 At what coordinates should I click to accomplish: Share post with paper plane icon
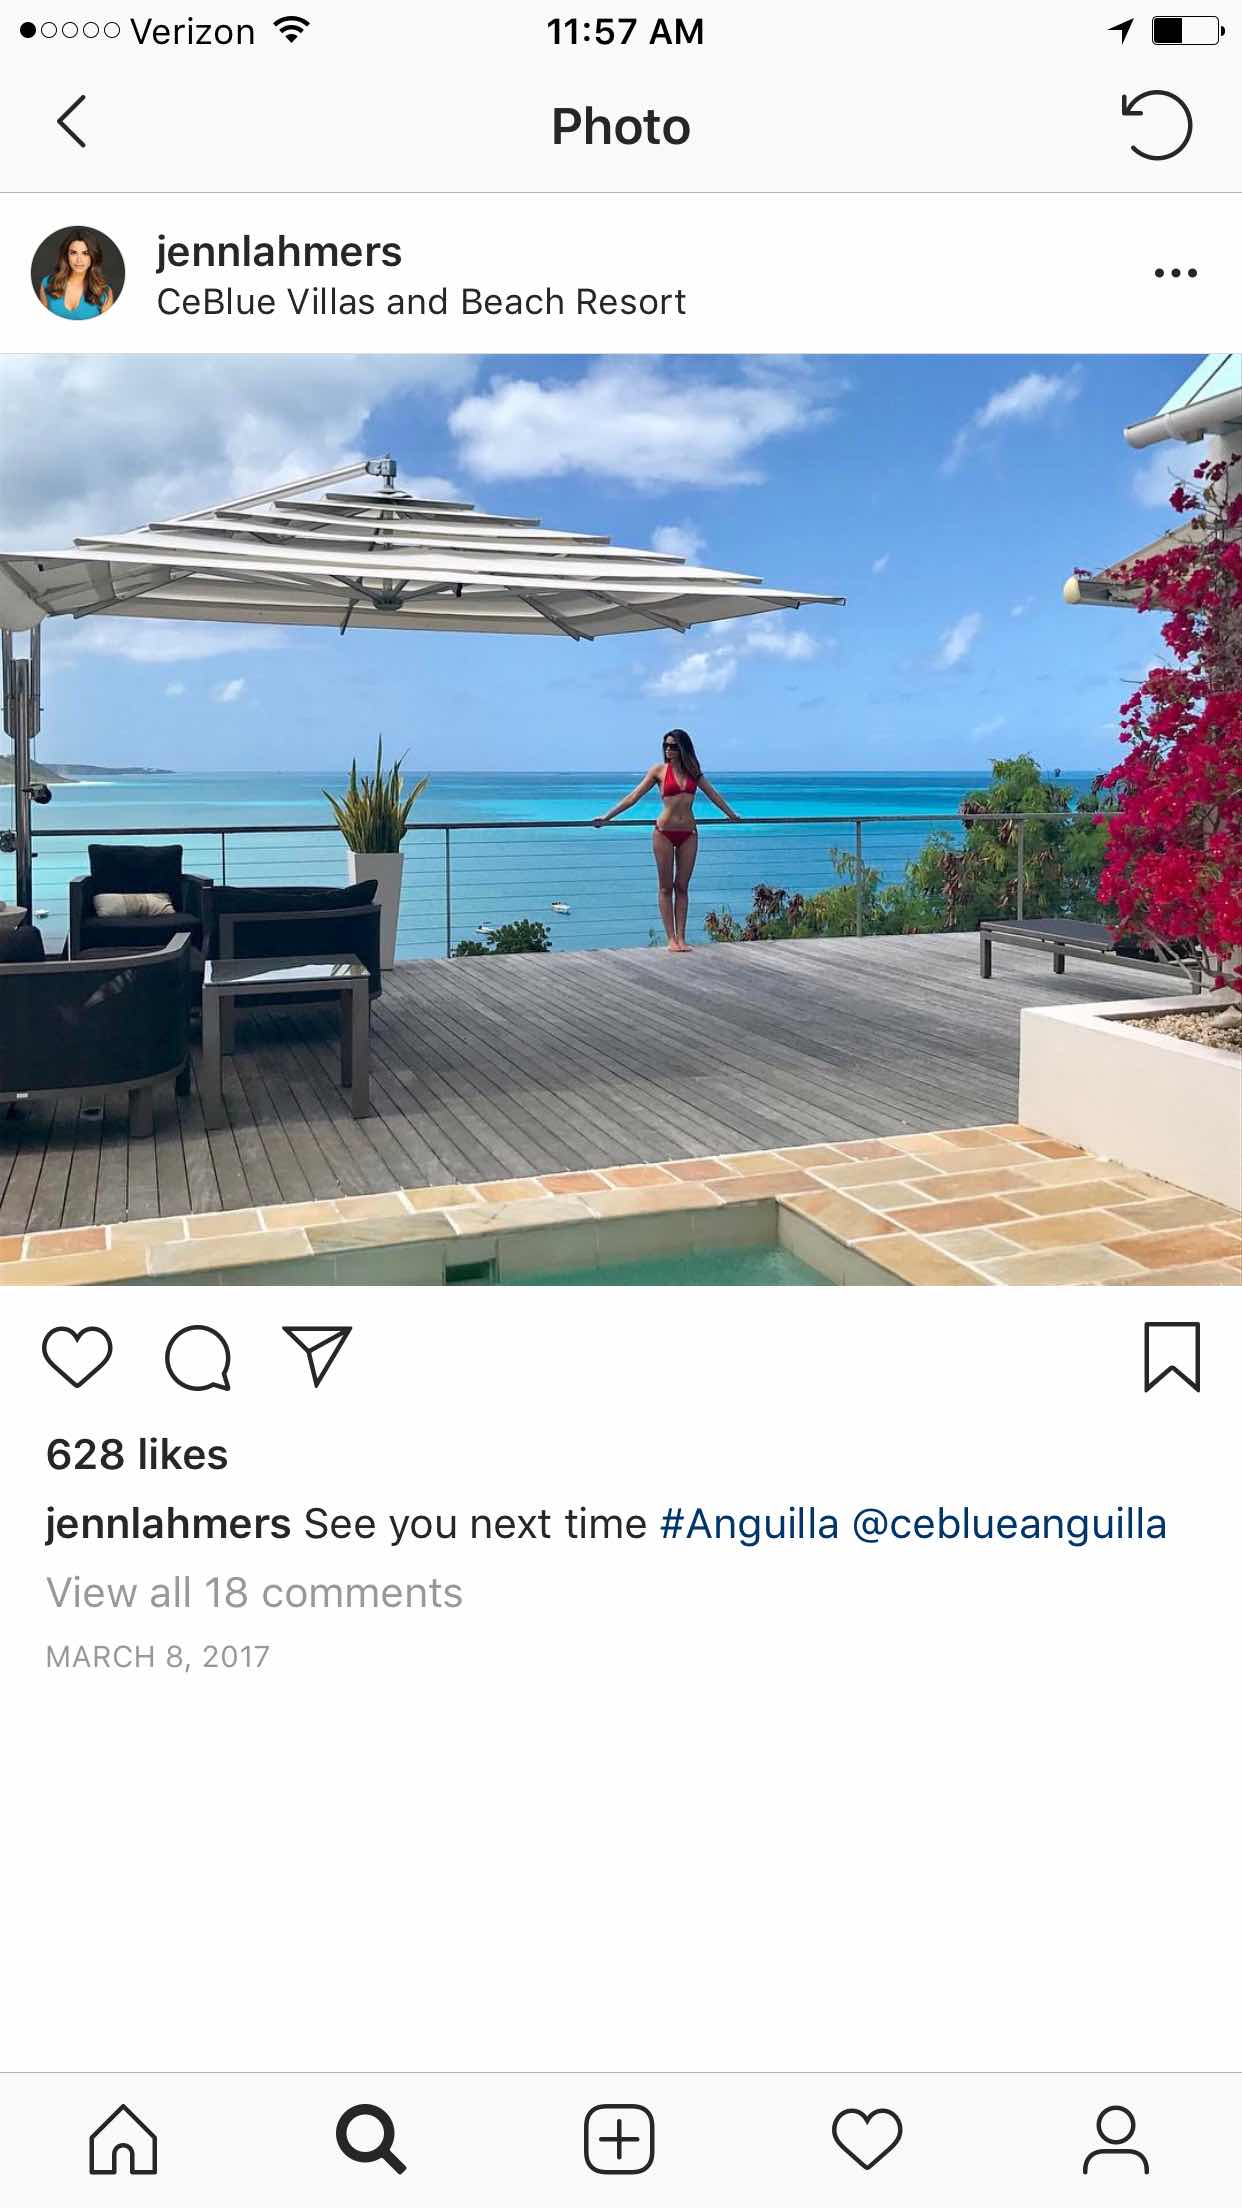[x=317, y=1356]
